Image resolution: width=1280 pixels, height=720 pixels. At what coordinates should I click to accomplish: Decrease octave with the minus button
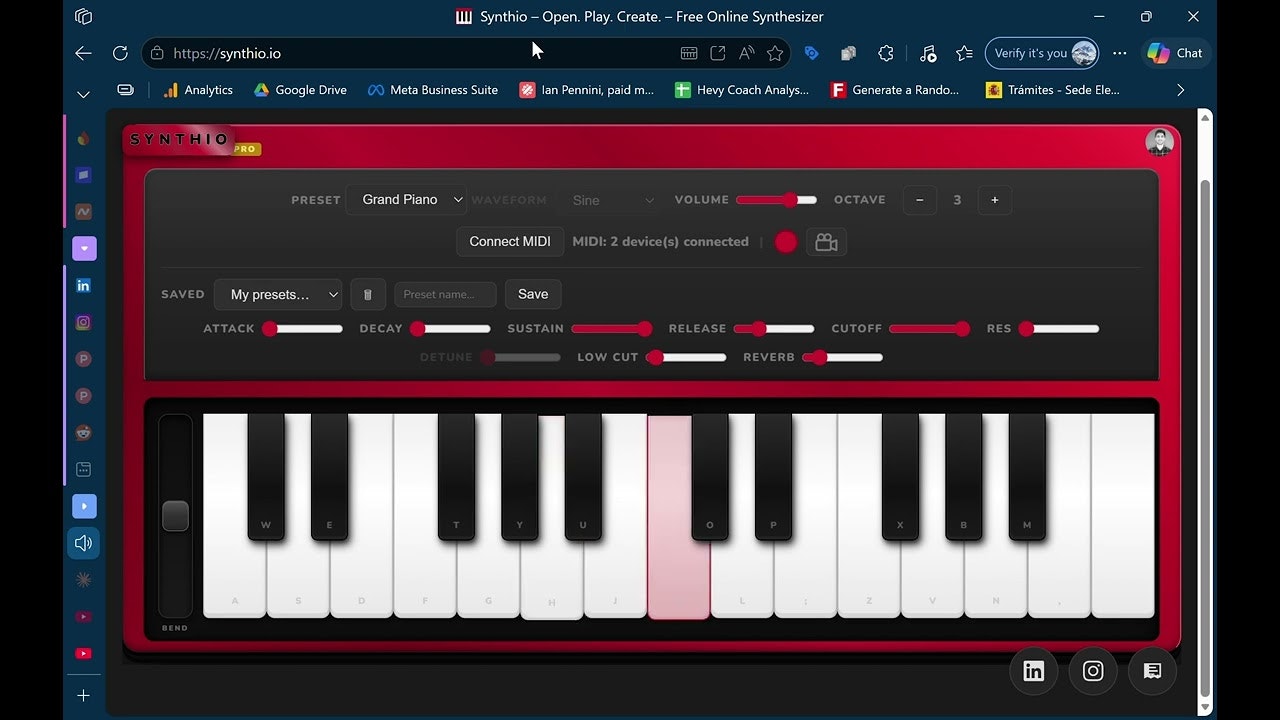point(920,200)
